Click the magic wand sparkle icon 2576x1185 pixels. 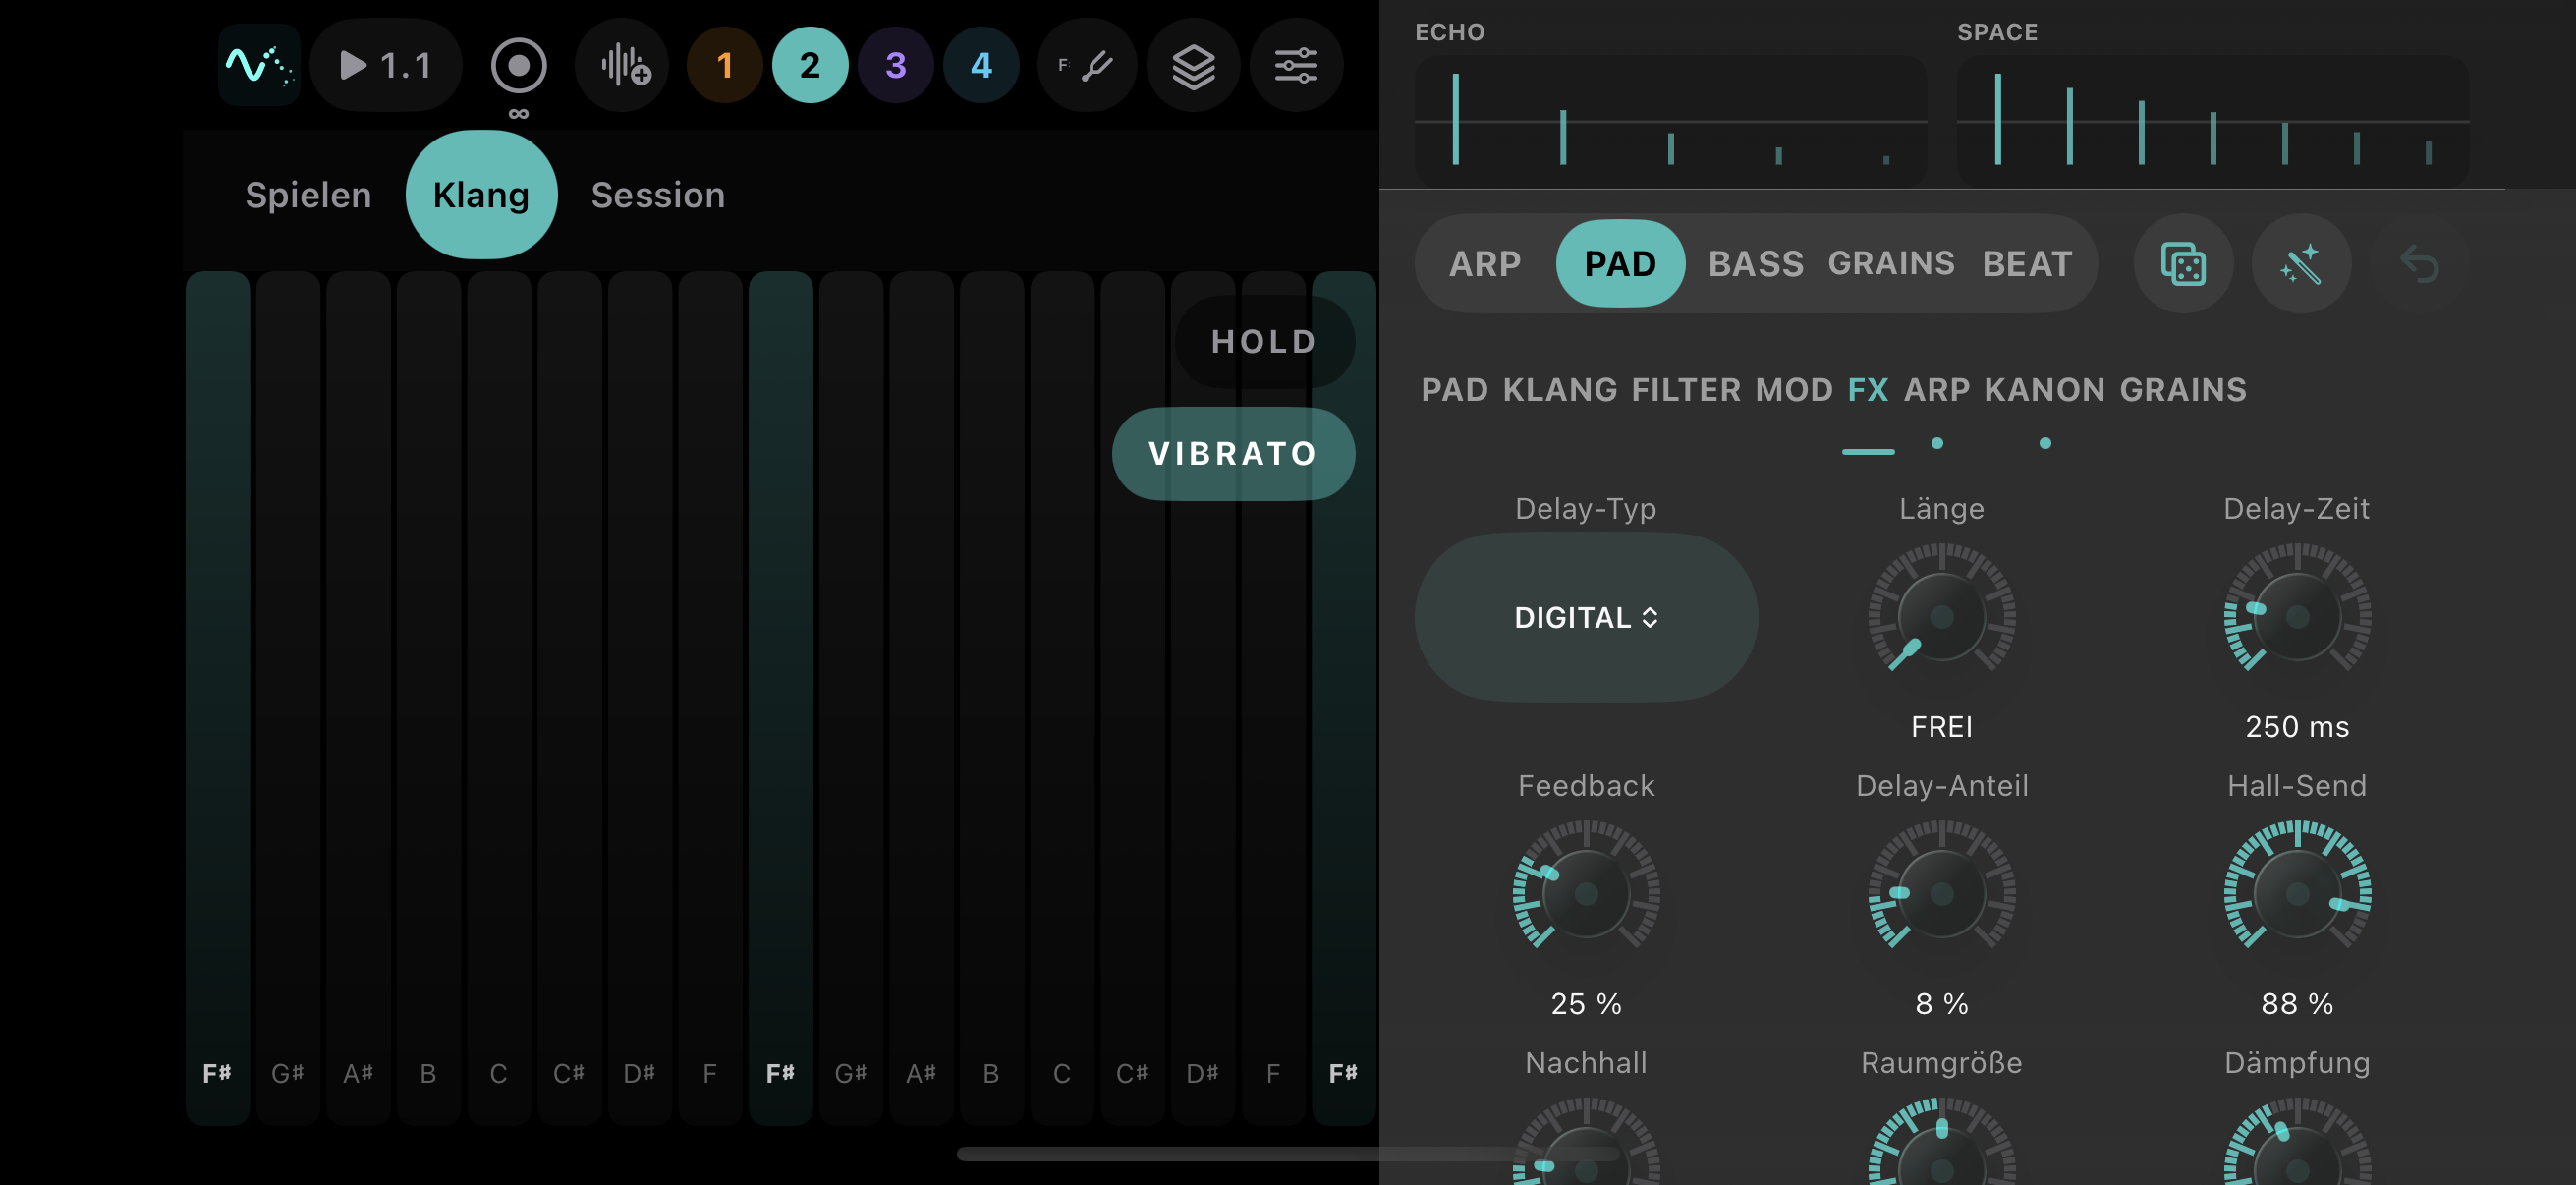coord(2300,264)
